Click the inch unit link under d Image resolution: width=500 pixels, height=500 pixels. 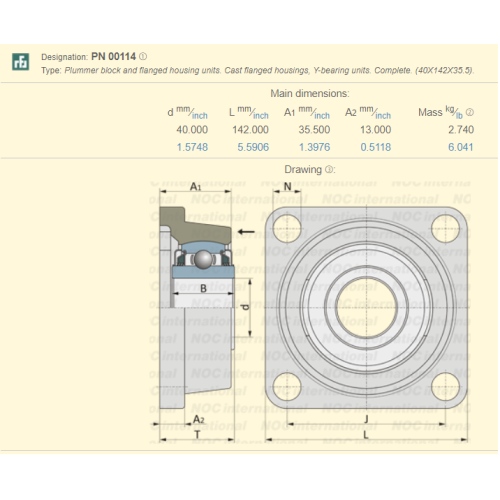tap(200, 116)
